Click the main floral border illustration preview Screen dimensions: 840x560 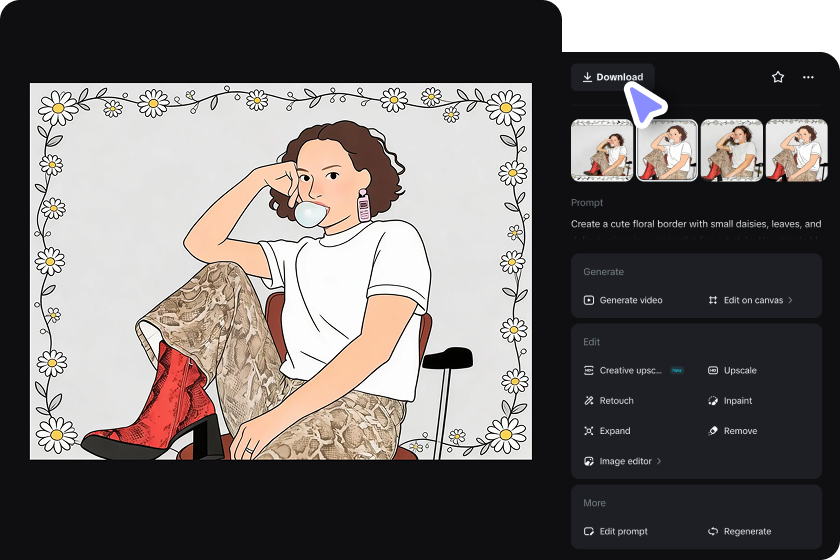pos(281,271)
